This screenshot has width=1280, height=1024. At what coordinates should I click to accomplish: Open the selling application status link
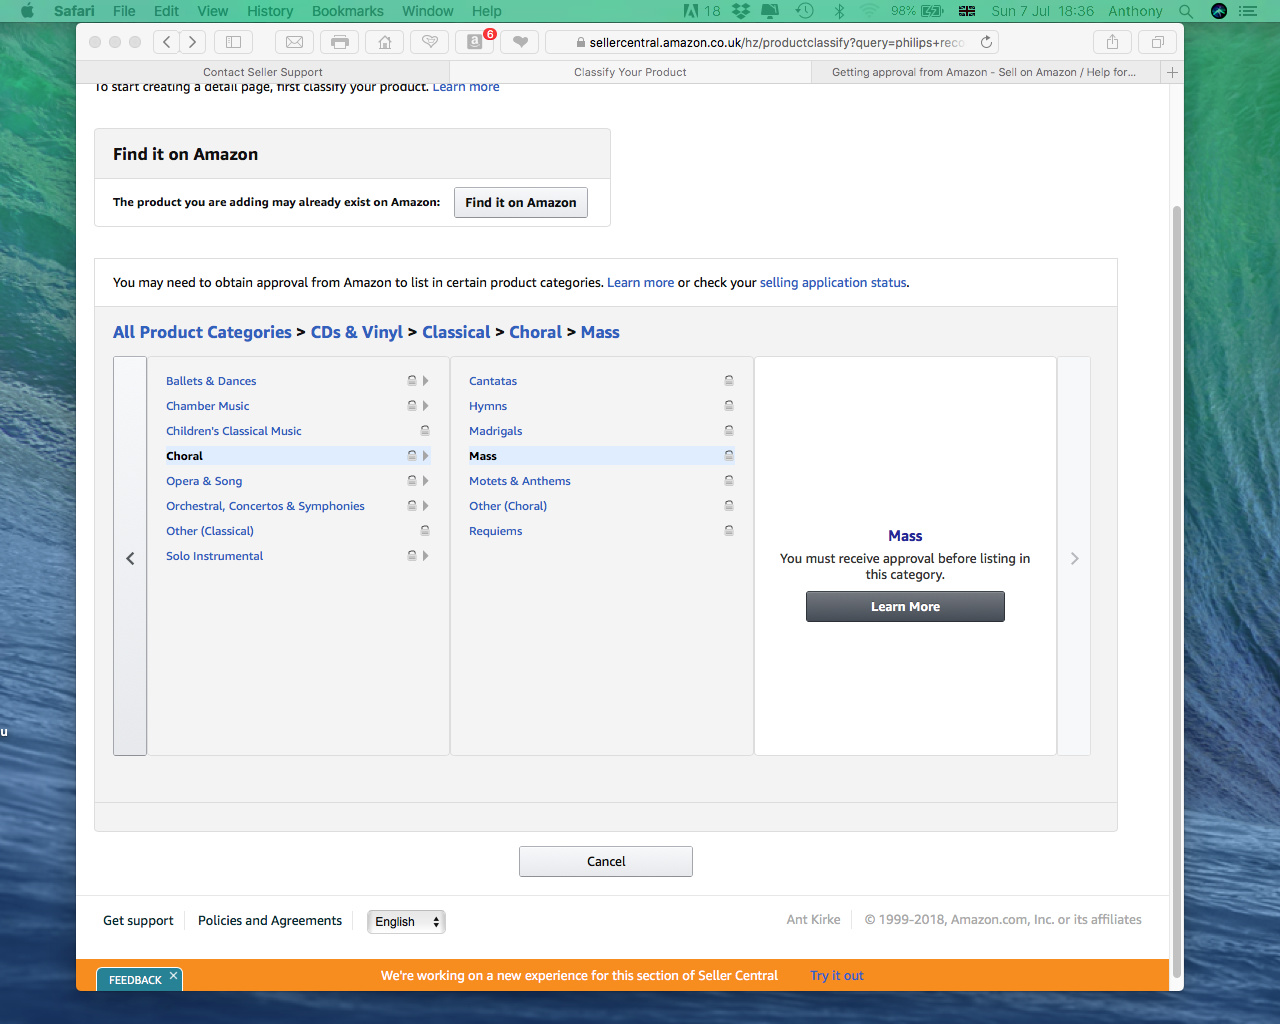832,282
